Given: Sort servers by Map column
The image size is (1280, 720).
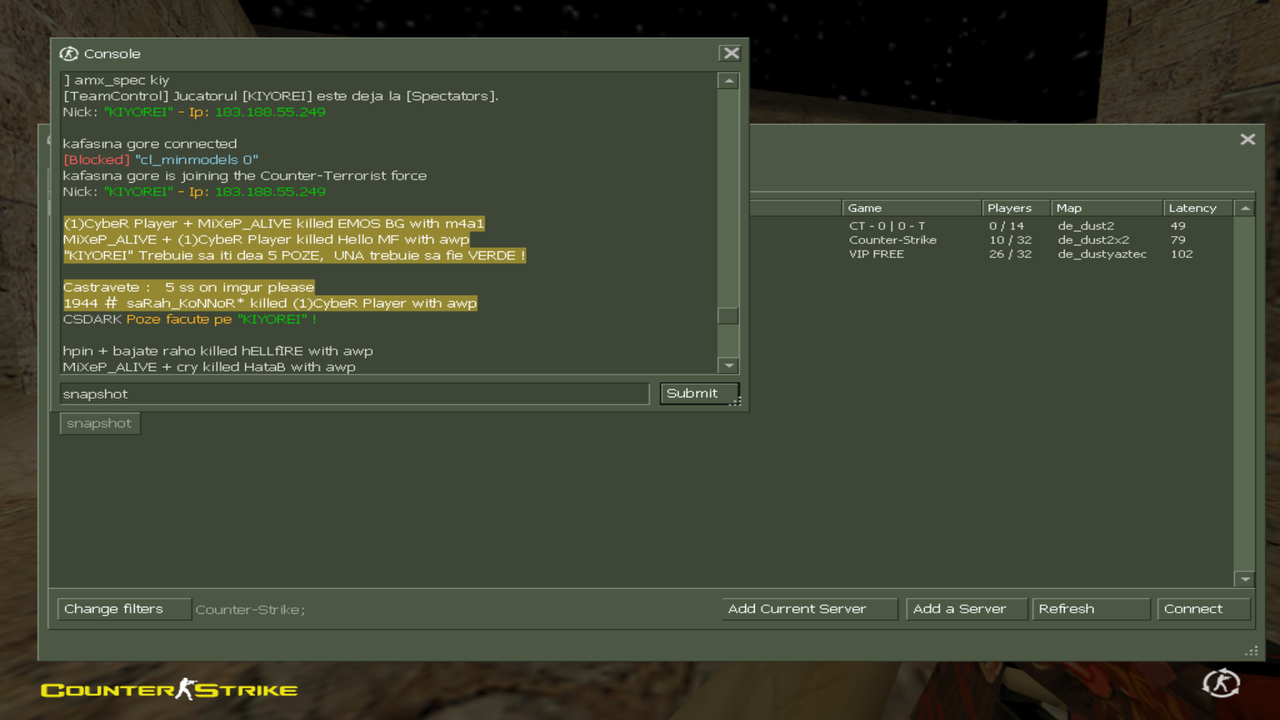Looking at the screenshot, I should pos(1106,208).
